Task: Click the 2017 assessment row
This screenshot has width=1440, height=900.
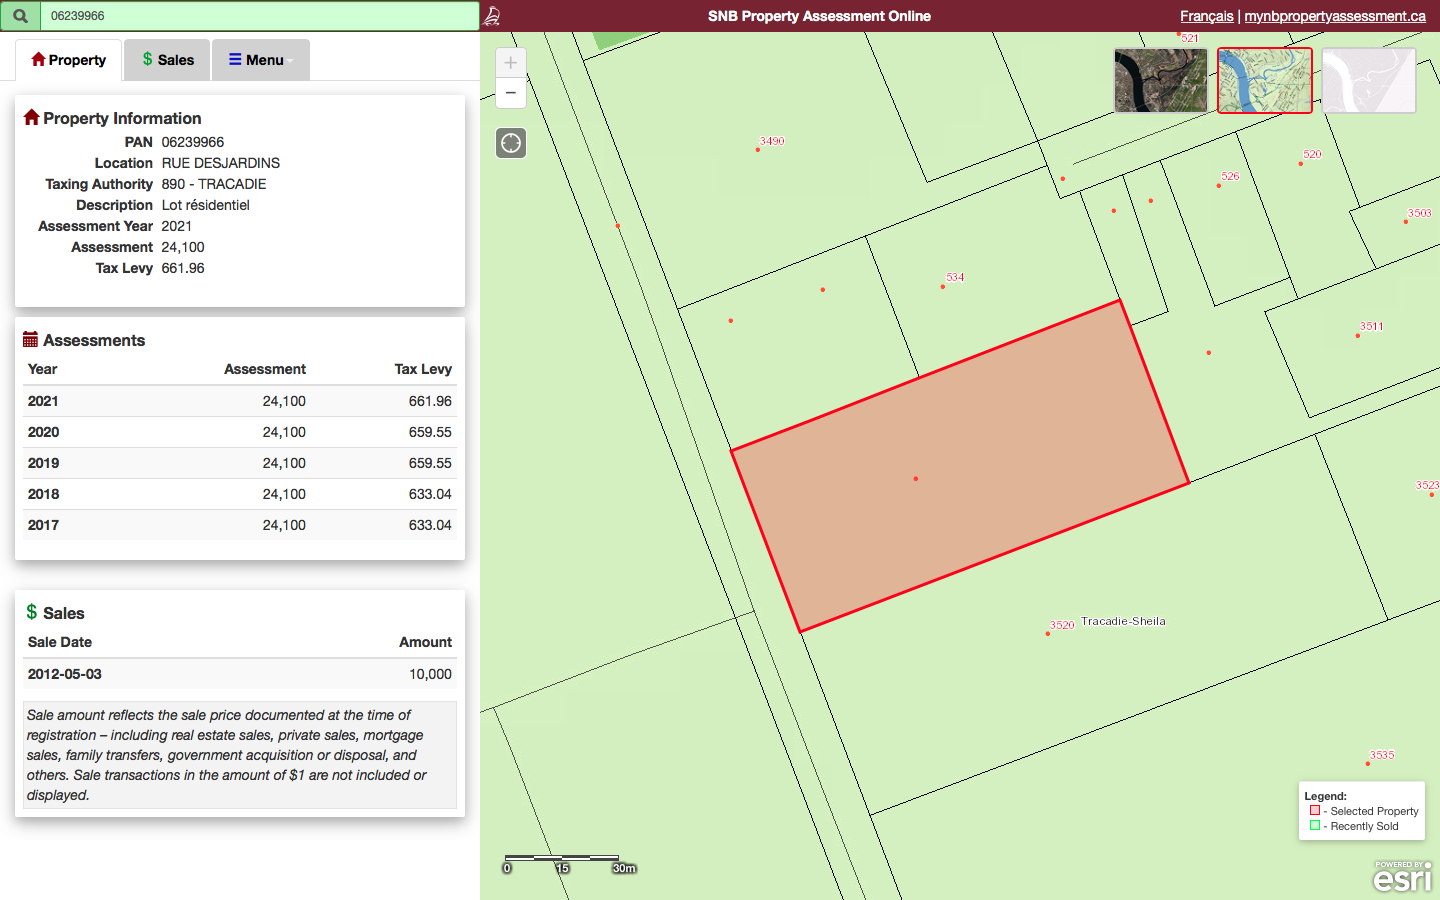Action: pyautogui.click(x=240, y=525)
